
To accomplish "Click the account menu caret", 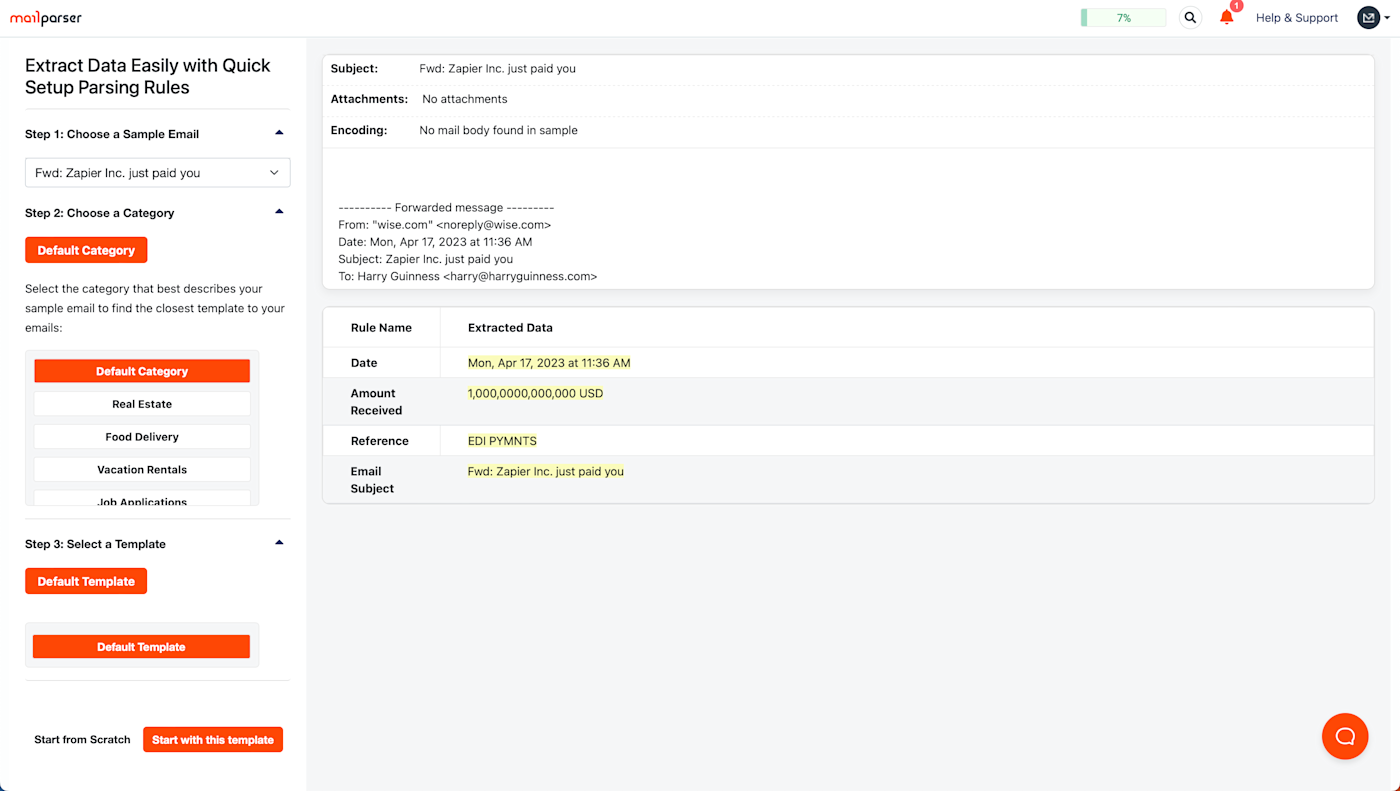I will [1387, 18].
